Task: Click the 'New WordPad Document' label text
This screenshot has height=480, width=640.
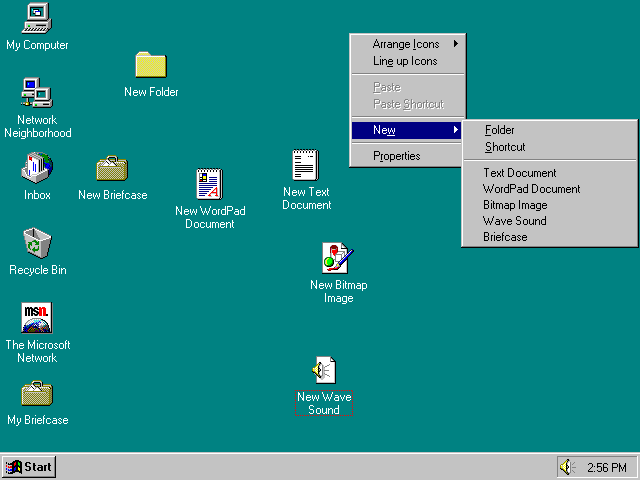Action: point(210,217)
